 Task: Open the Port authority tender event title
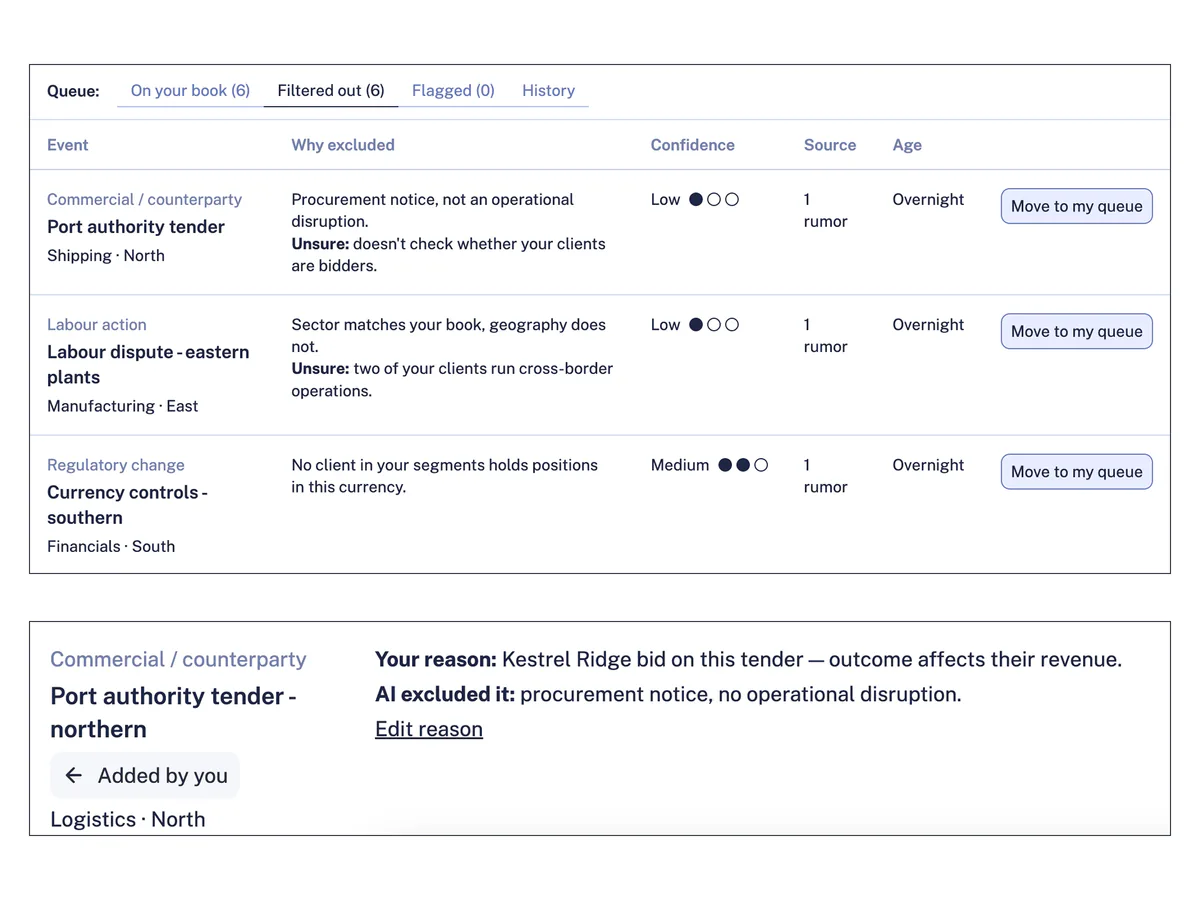136,227
